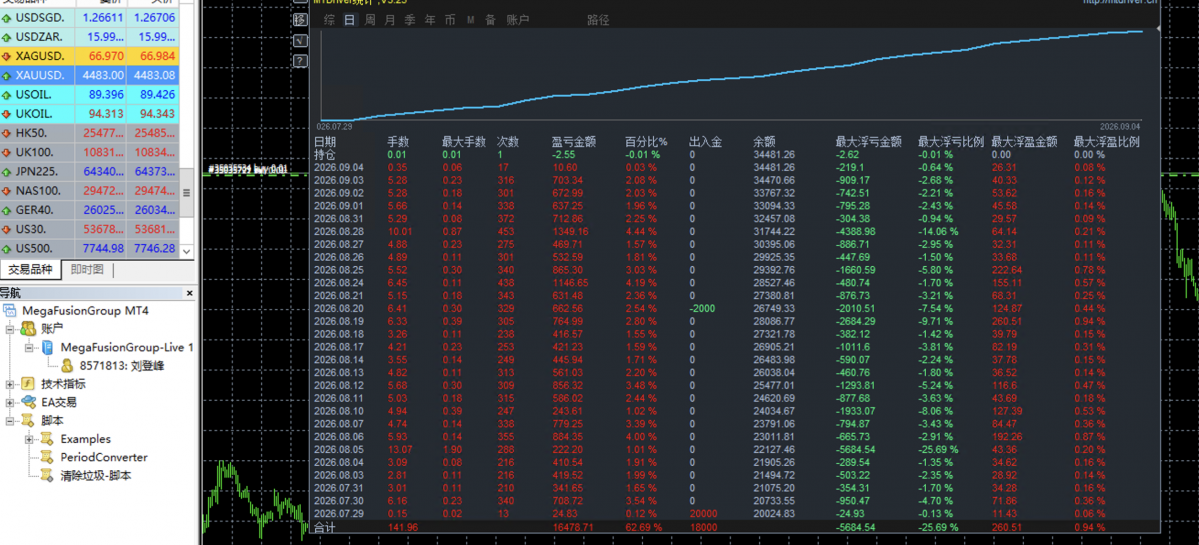1199x545 pixels.
Task: Click the 16478.71 total profit value
Action: coord(573,528)
